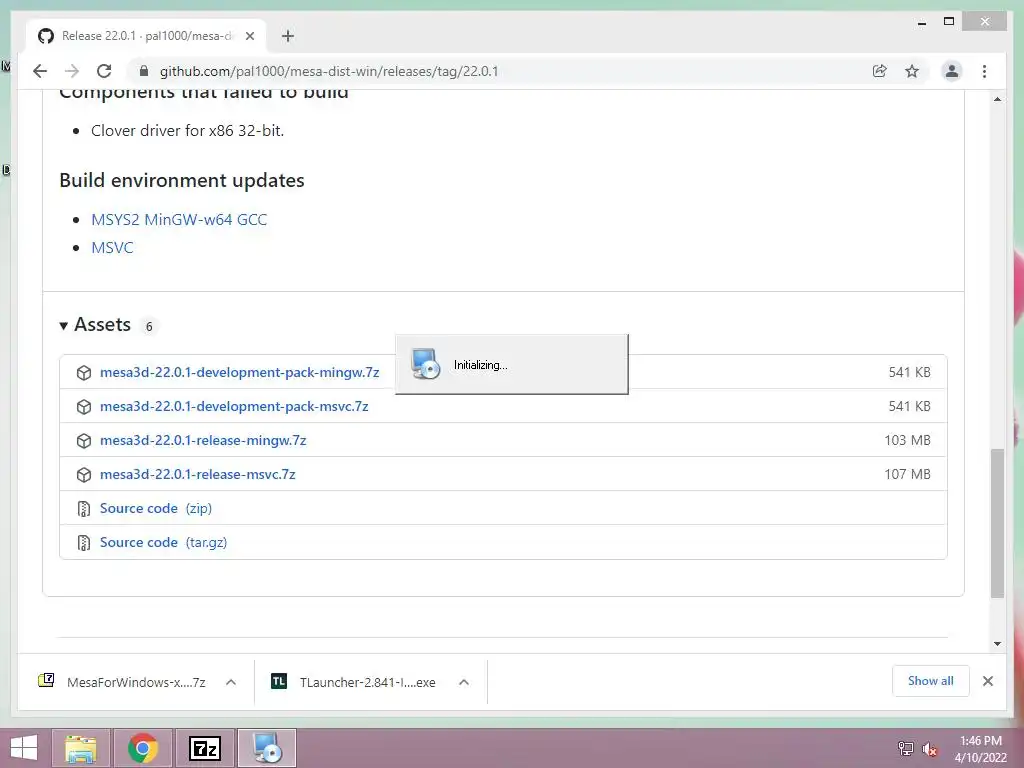Click package icon beside release-msvc.7z
The width and height of the screenshot is (1024, 768).
pos(84,475)
